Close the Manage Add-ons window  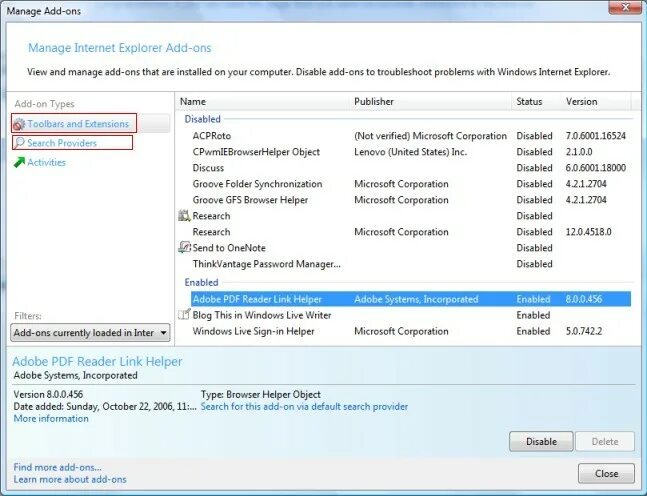pos(625,7)
